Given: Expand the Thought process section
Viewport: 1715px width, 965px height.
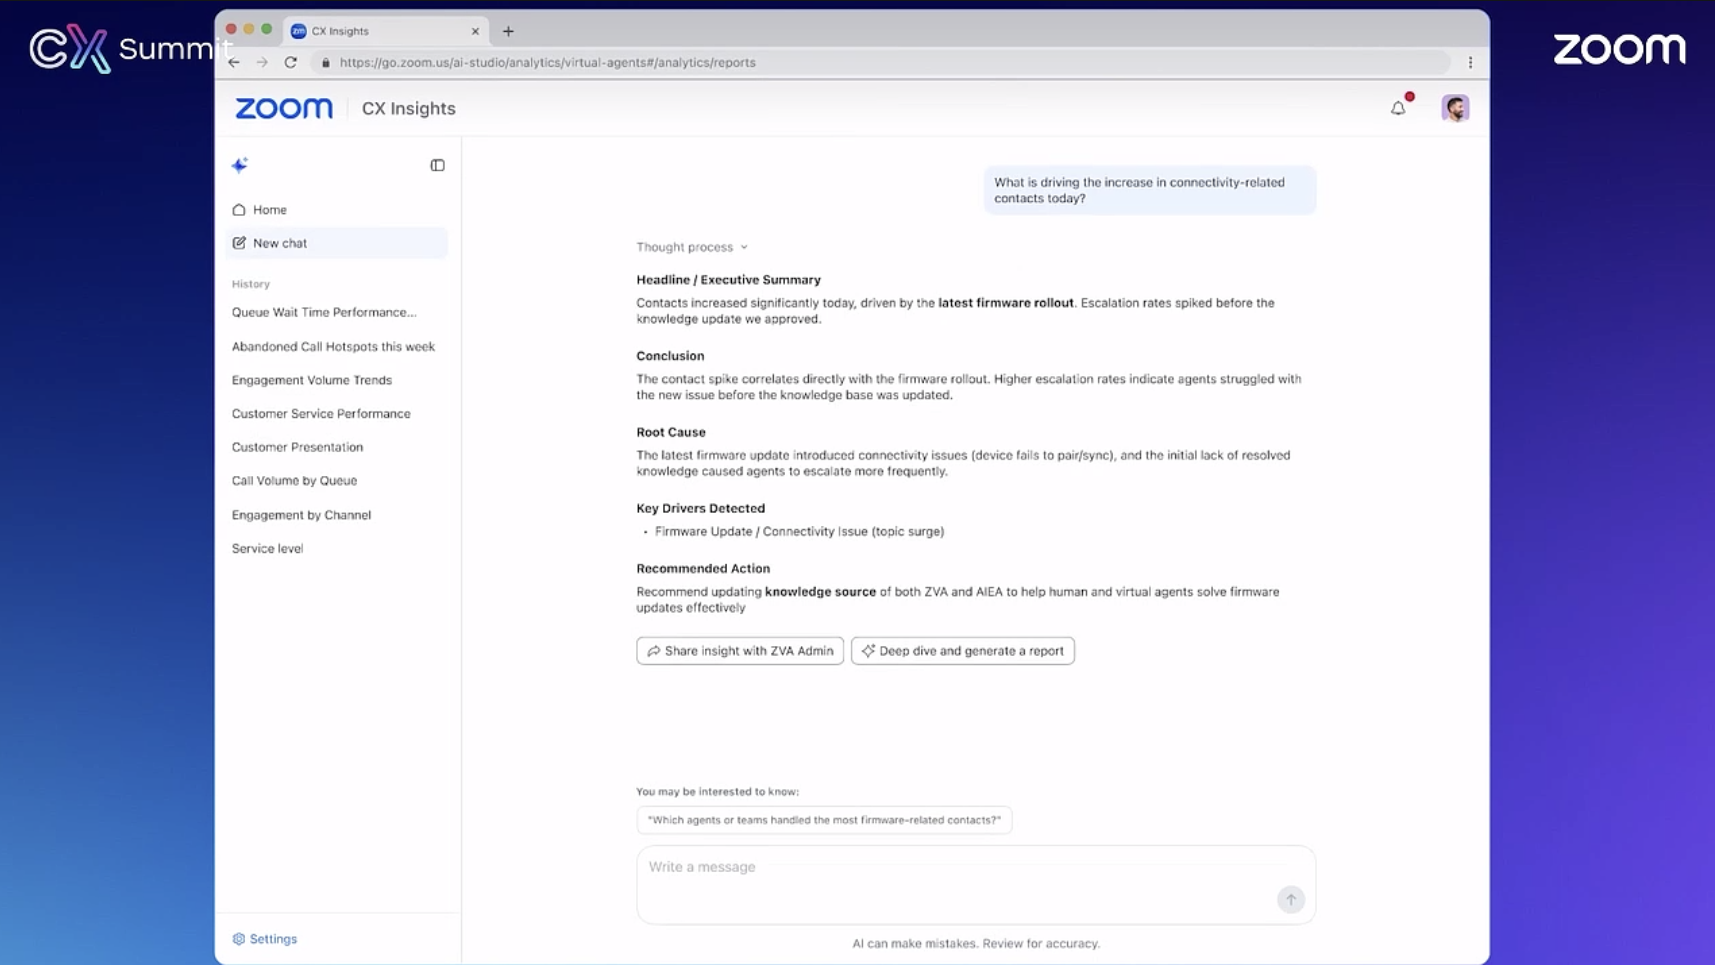Looking at the screenshot, I should (692, 247).
